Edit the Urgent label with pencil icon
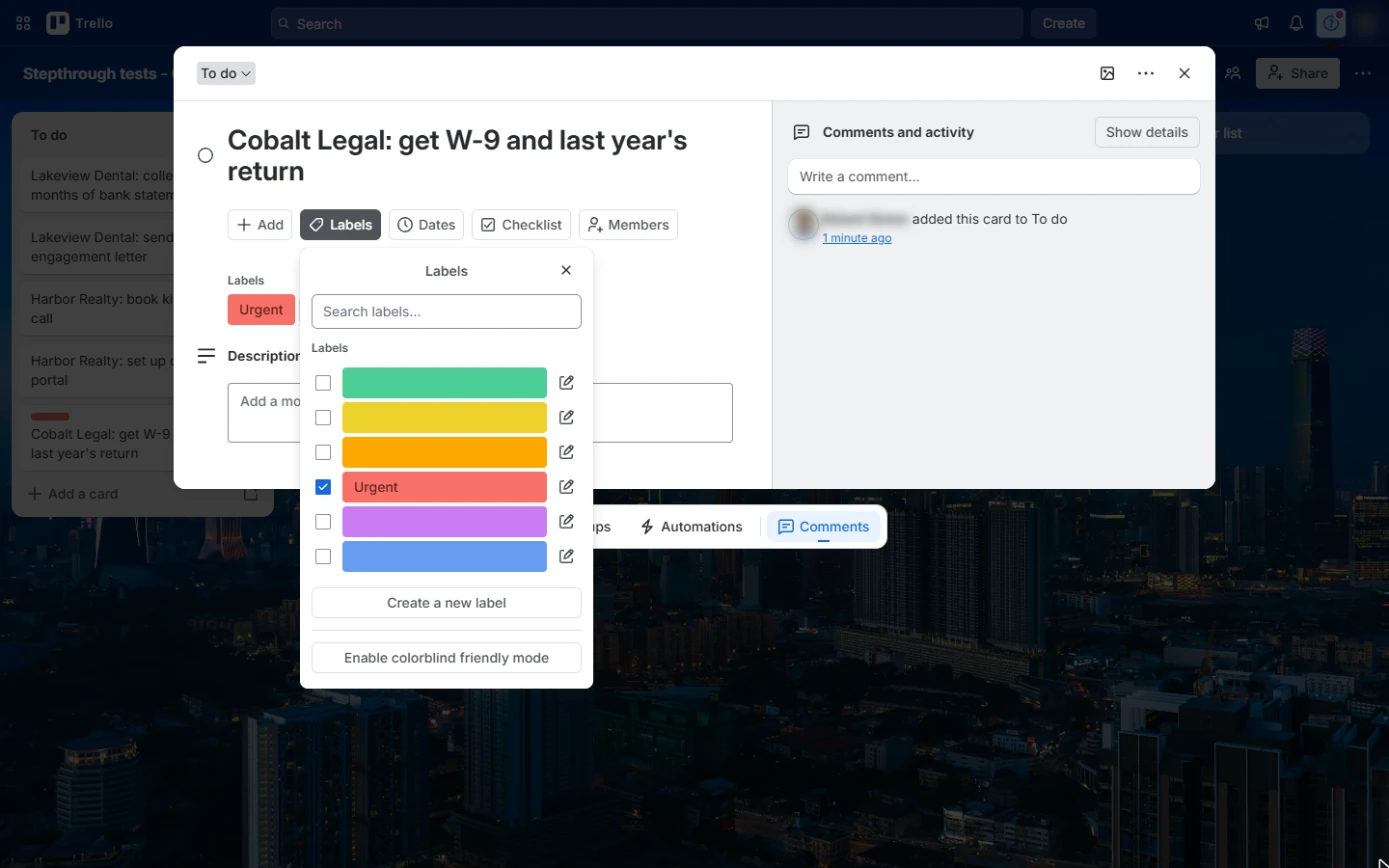Image resolution: width=1389 pixels, height=868 pixels. pyautogui.click(x=566, y=487)
